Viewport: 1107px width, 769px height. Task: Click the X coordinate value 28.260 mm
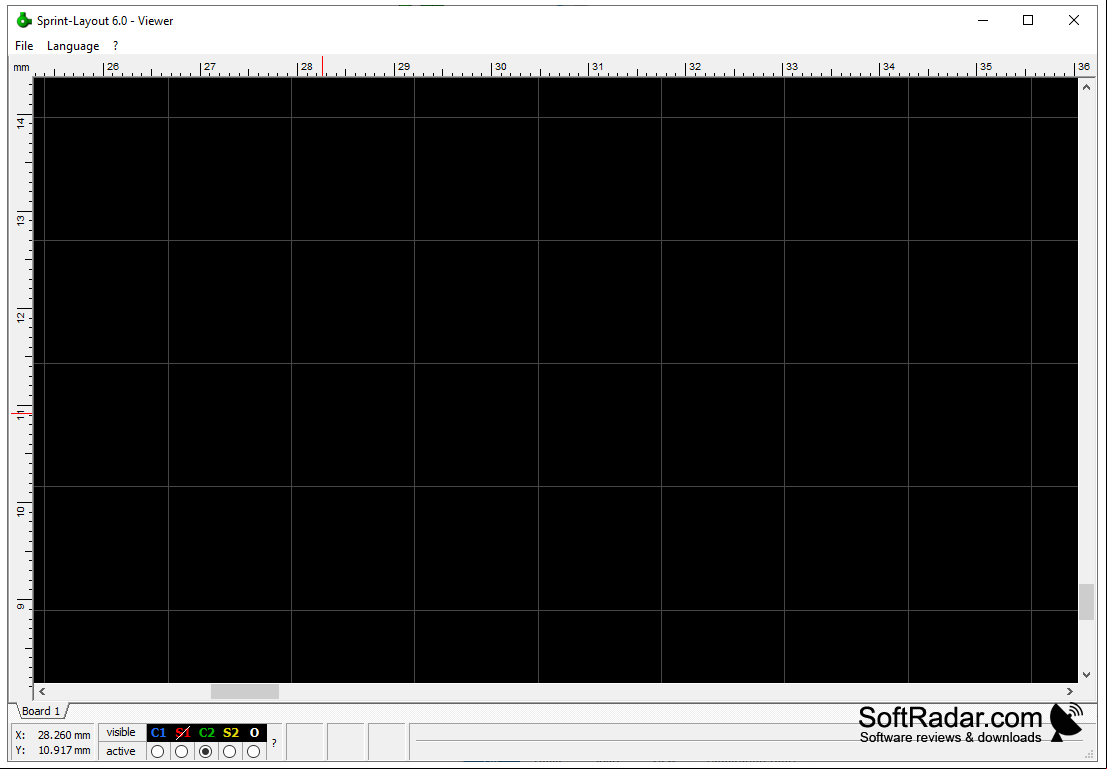[64, 735]
